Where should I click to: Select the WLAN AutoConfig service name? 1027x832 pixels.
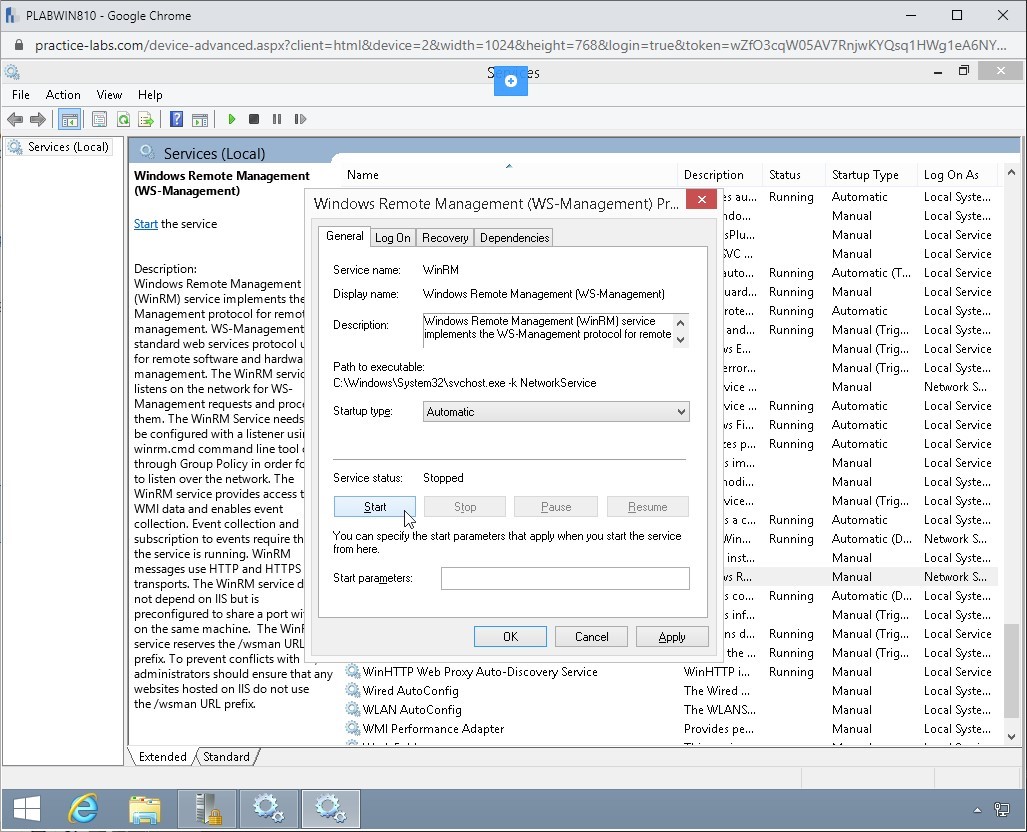click(x=412, y=709)
